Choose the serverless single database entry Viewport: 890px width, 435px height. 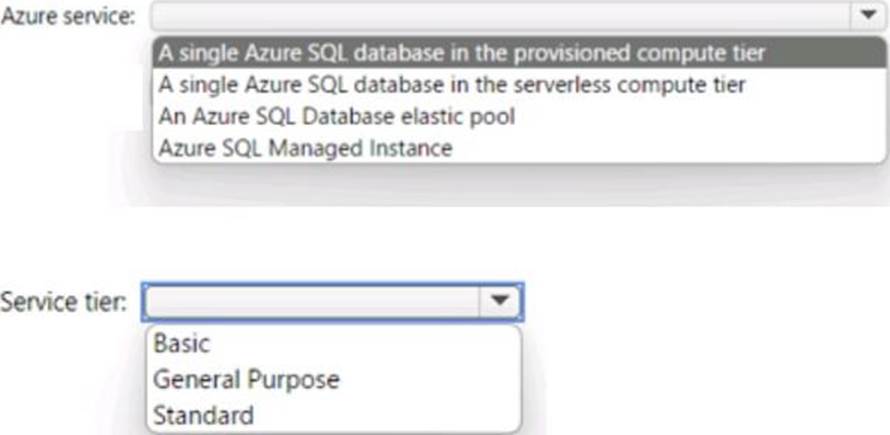[519, 85]
